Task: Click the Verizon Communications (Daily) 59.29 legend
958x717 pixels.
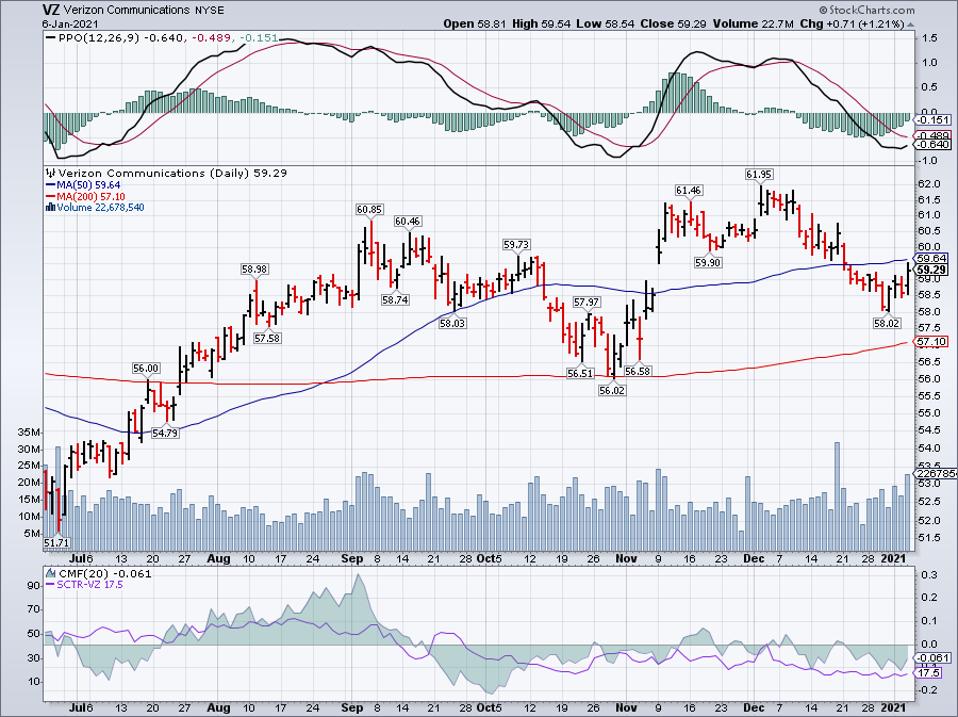Action: click(173, 173)
